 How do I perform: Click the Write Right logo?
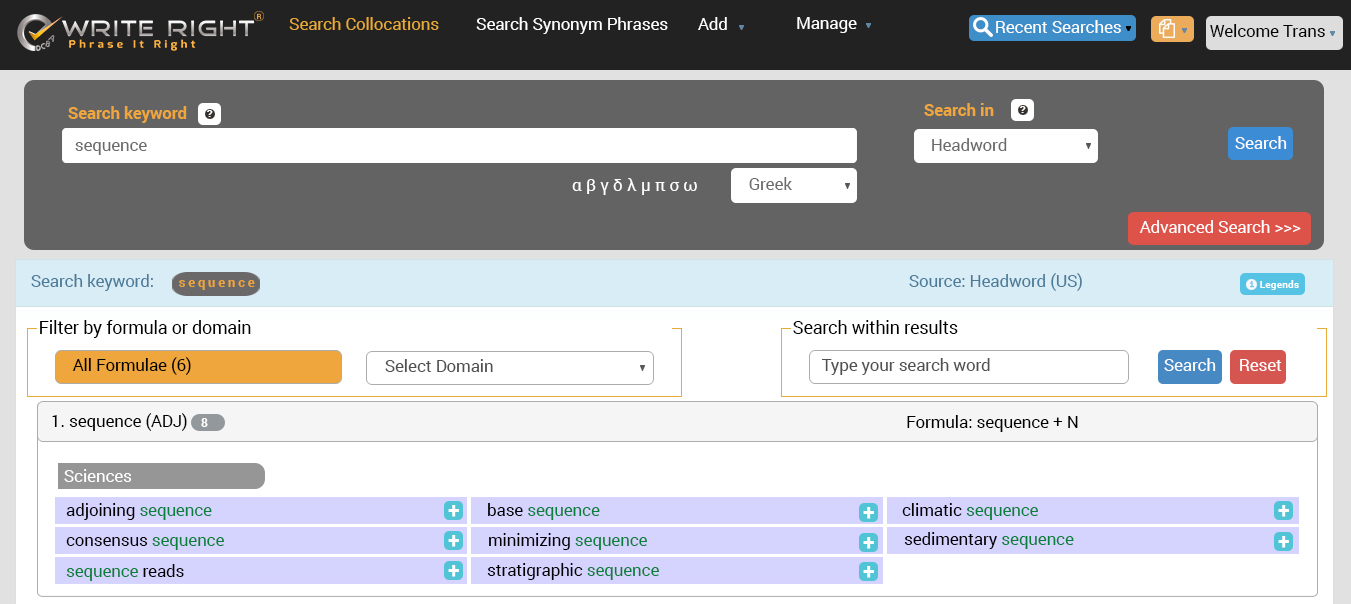tap(140, 33)
